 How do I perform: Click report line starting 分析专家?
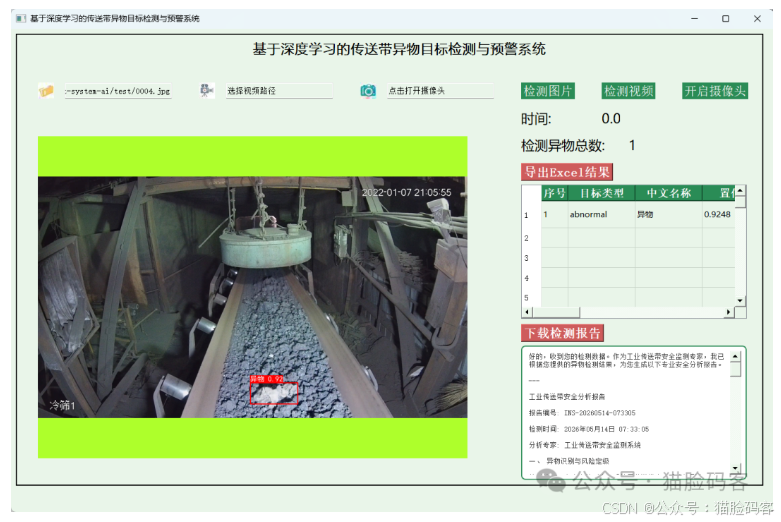[584, 445]
